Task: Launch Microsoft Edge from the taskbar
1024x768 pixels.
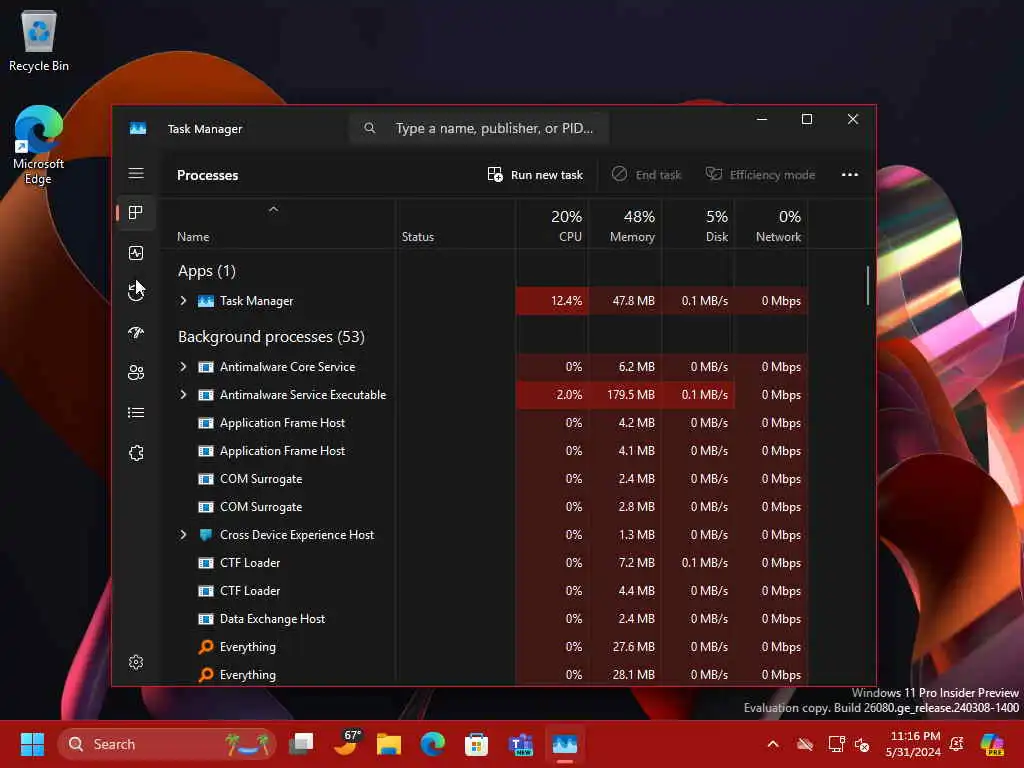Action: click(x=432, y=744)
